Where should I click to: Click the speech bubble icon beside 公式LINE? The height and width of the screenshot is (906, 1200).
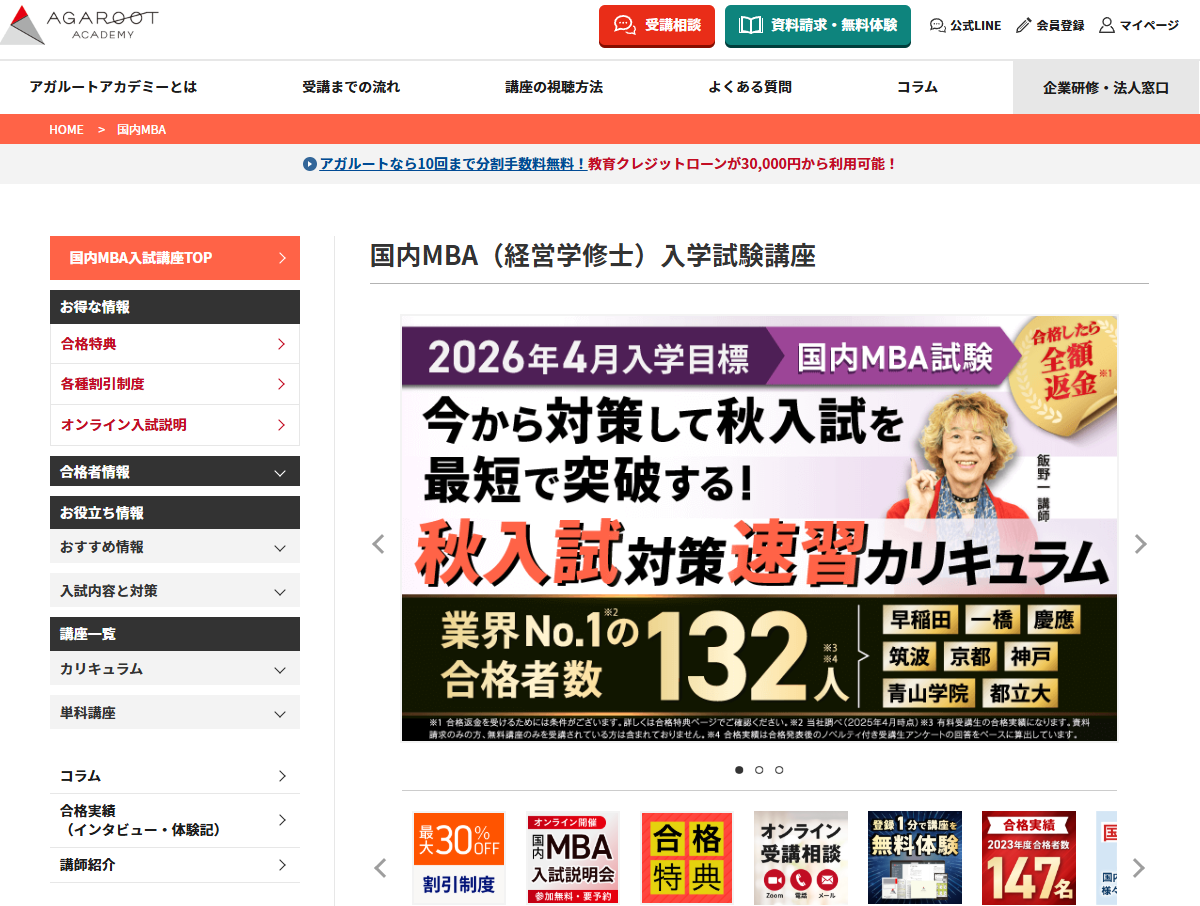pos(937,26)
